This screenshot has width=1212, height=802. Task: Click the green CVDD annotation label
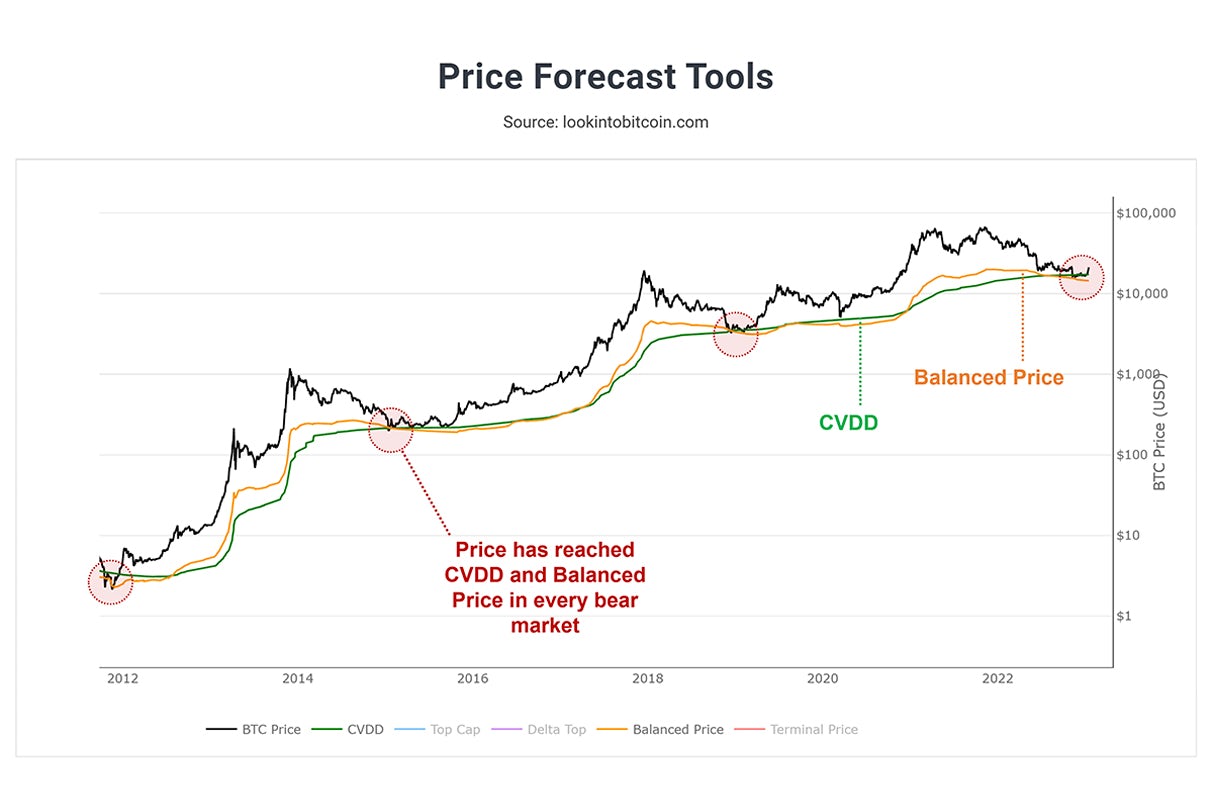pyautogui.click(x=848, y=423)
